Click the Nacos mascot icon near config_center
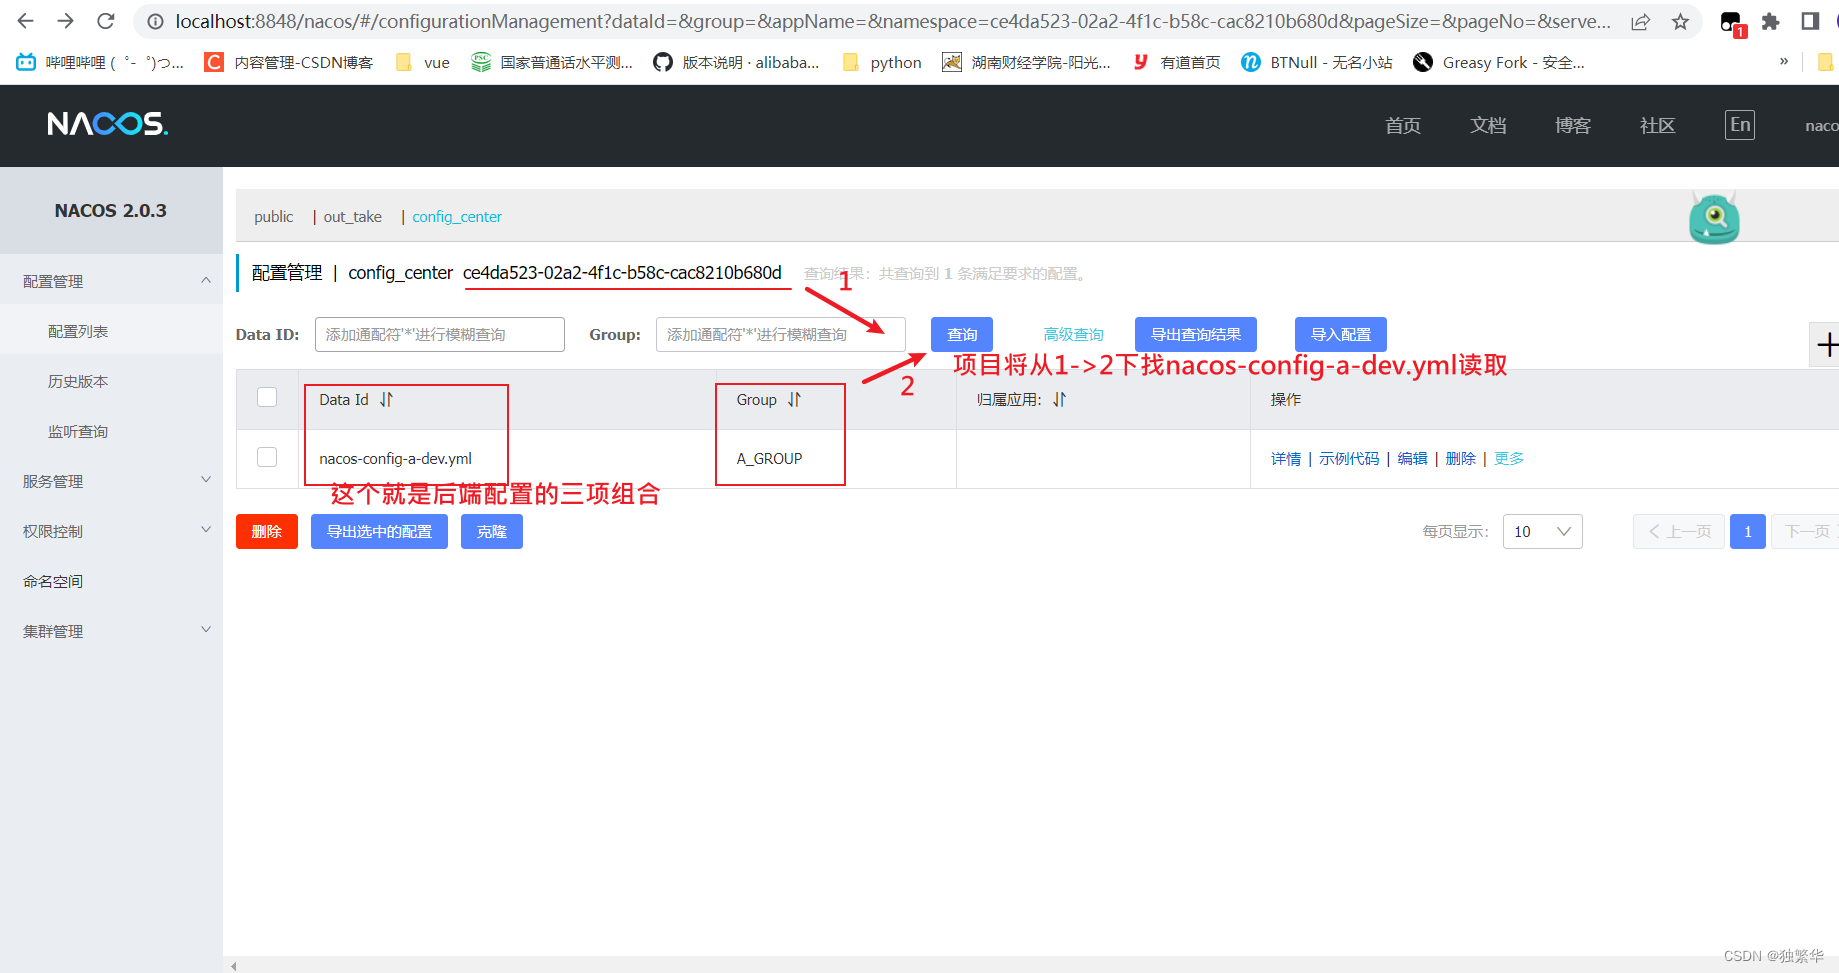 pos(1713,218)
